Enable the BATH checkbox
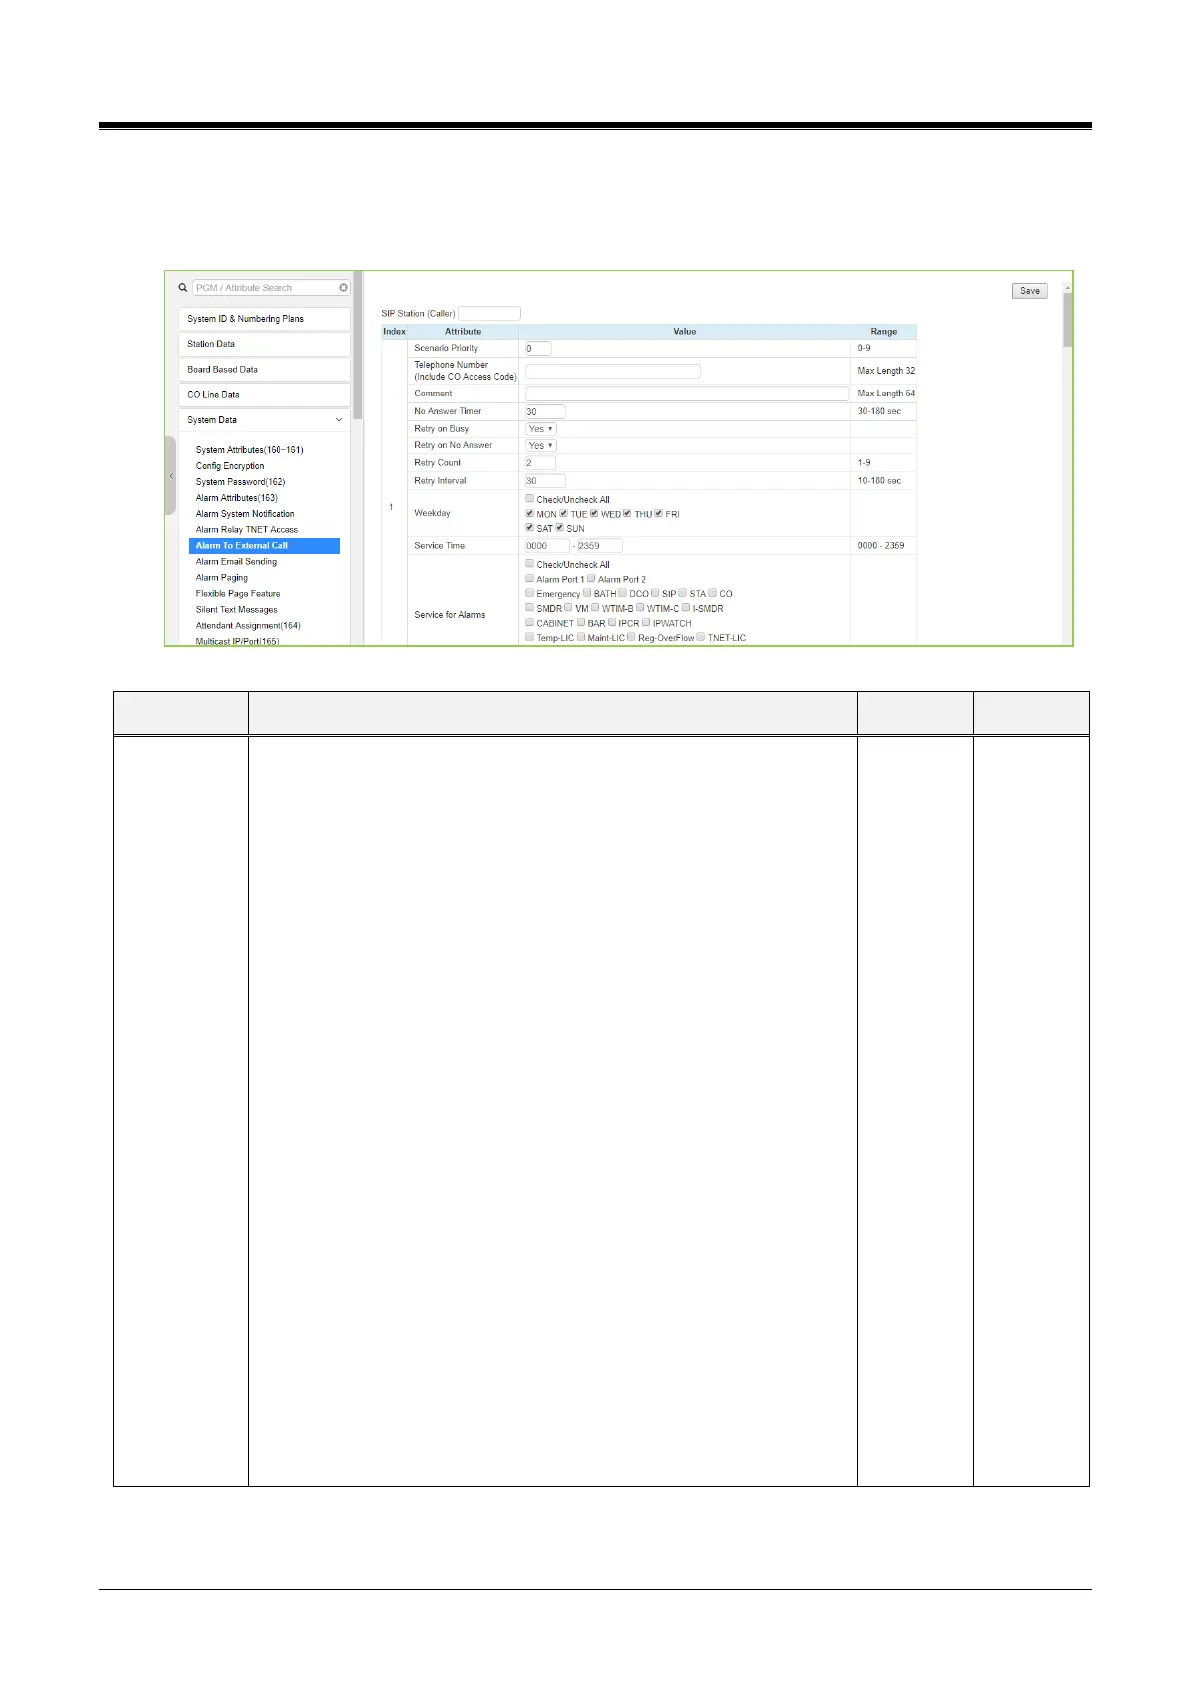This screenshot has width=1191, height=1684. click(587, 593)
